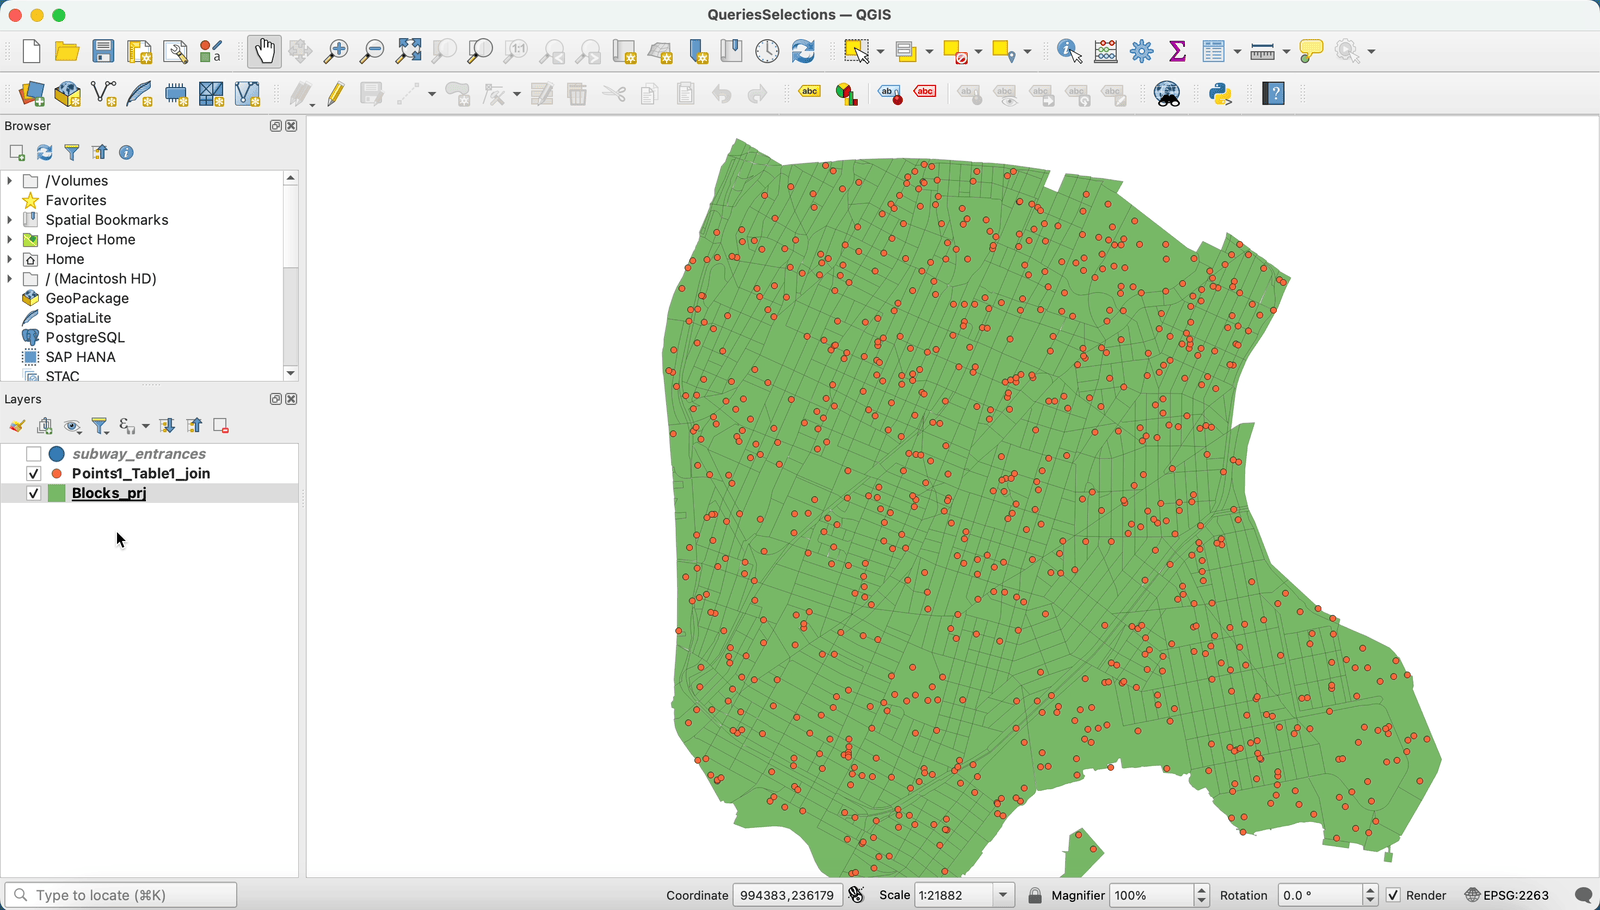Show Statistical Summary panel
1600x910 pixels.
point(1178,51)
